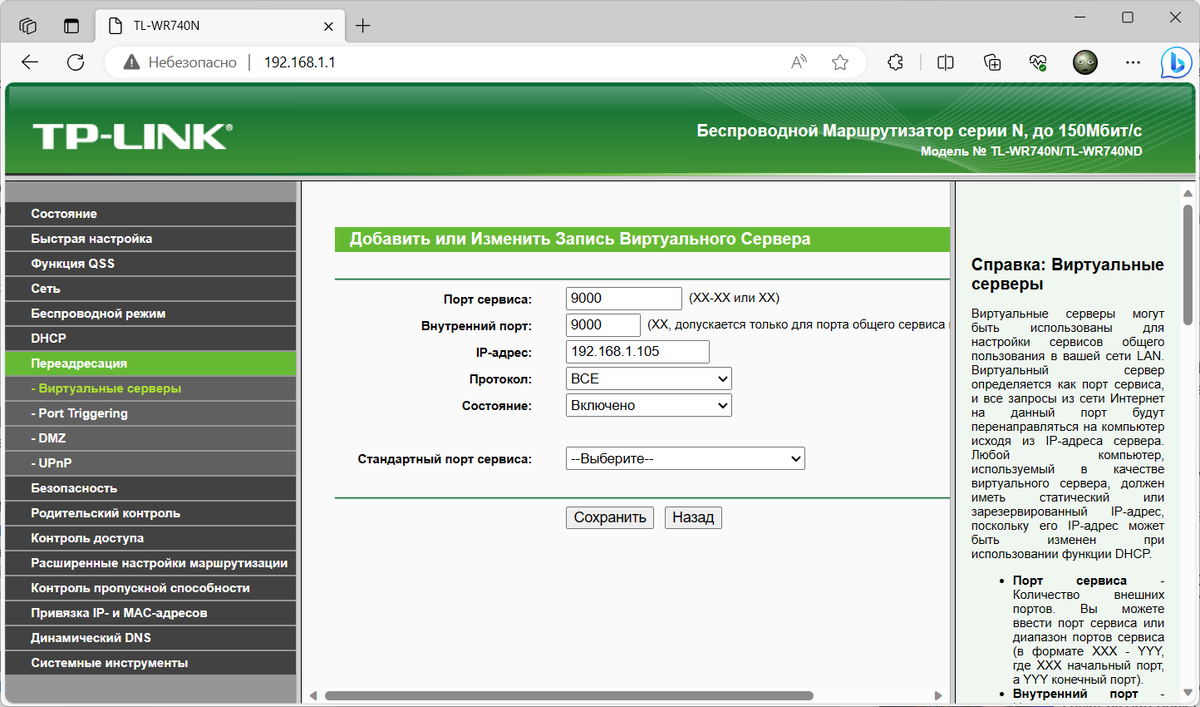Add page to favorites with star icon
Screen dimensions: 1200x707
[x=840, y=62]
